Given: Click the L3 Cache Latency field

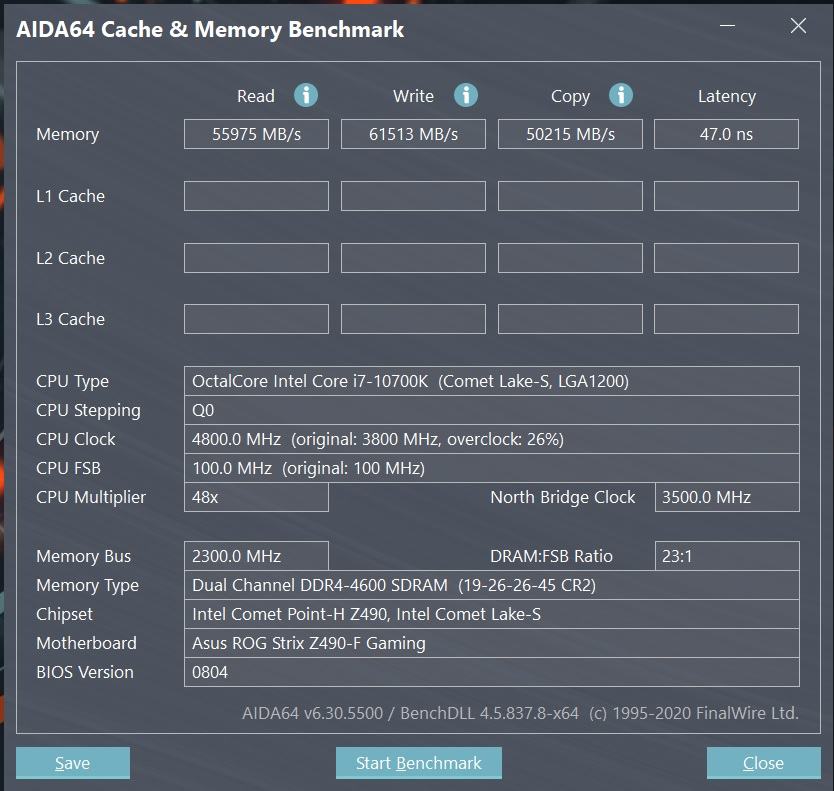Looking at the screenshot, I should (726, 319).
